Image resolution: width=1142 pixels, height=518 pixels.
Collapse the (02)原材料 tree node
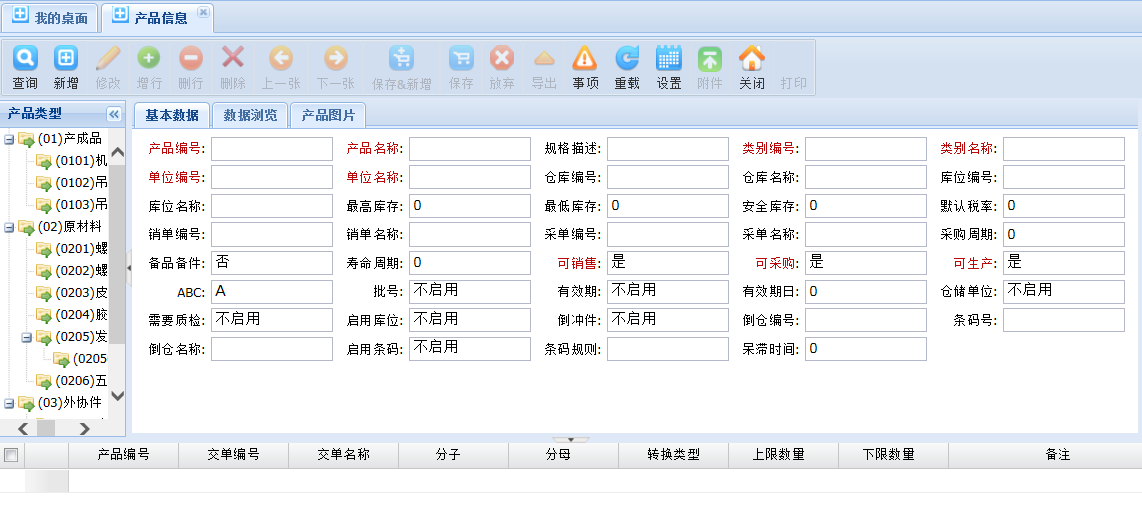(x=9, y=227)
